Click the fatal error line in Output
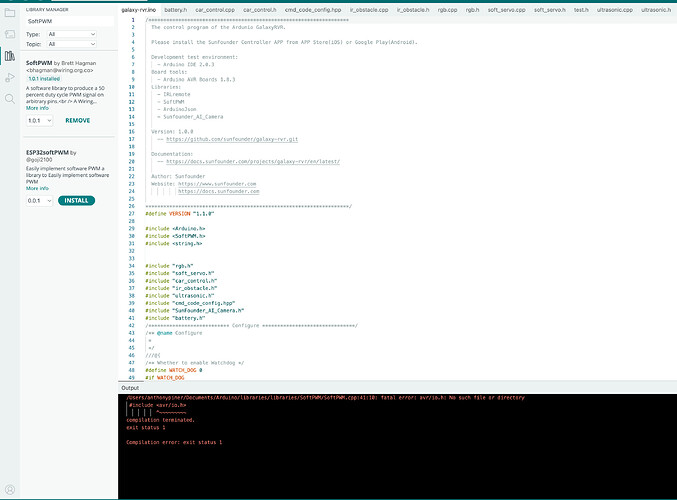This screenshot has height=500, width=677. (x=325, y=398)
